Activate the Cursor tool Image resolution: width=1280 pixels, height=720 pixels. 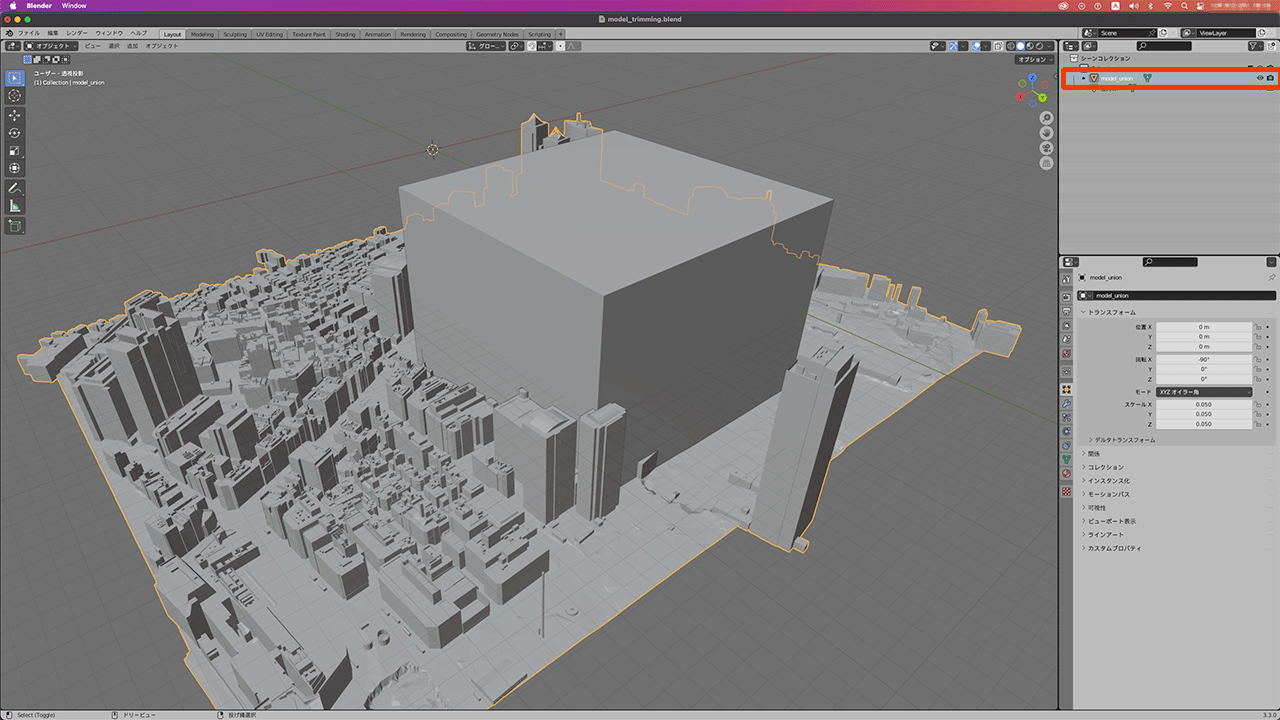click(x=15, y=96)
